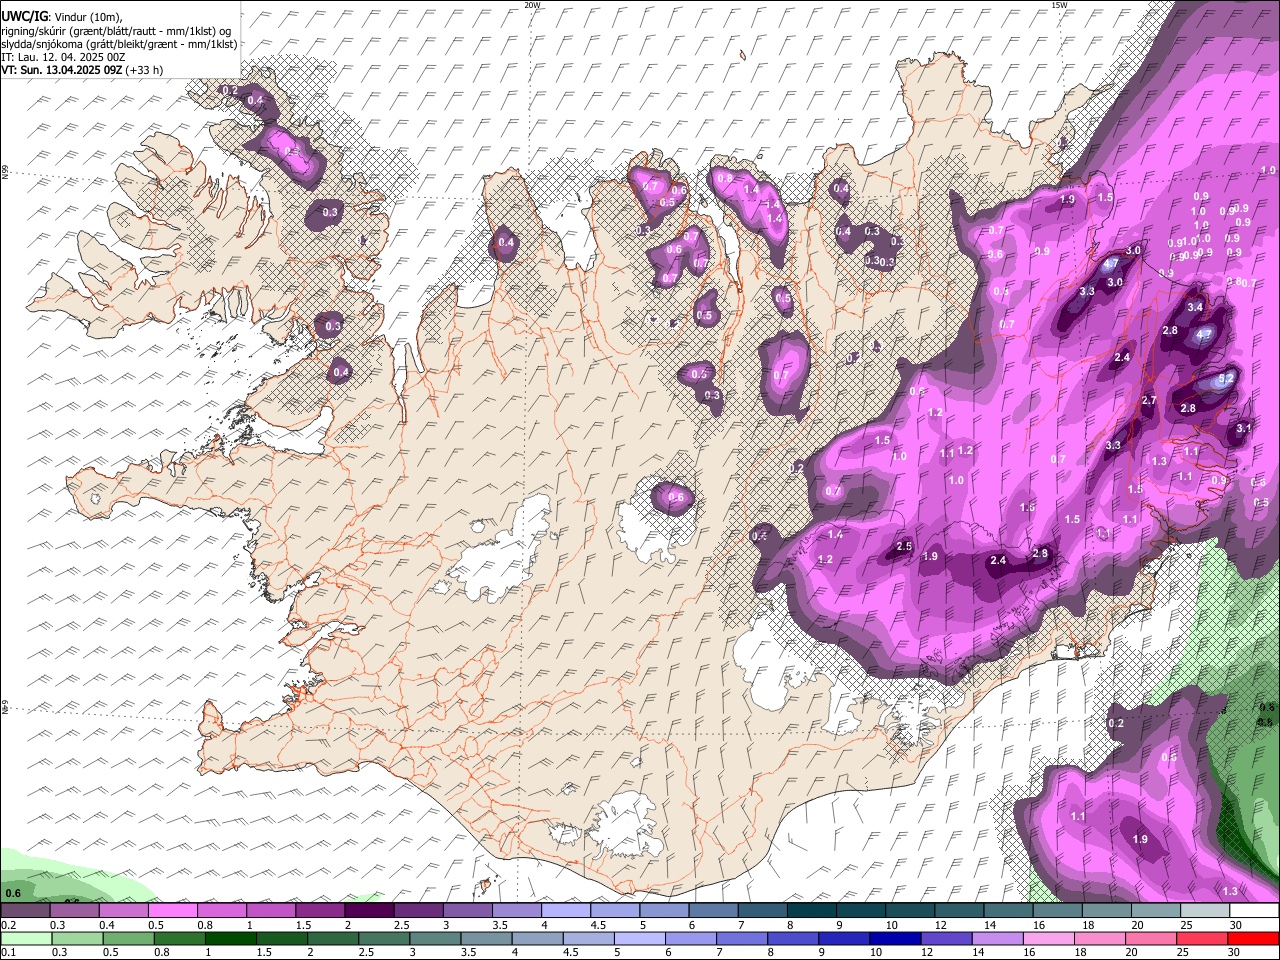Click the 'UWC/IG' title text
The image size is (1280, 960).
point(24,17)
